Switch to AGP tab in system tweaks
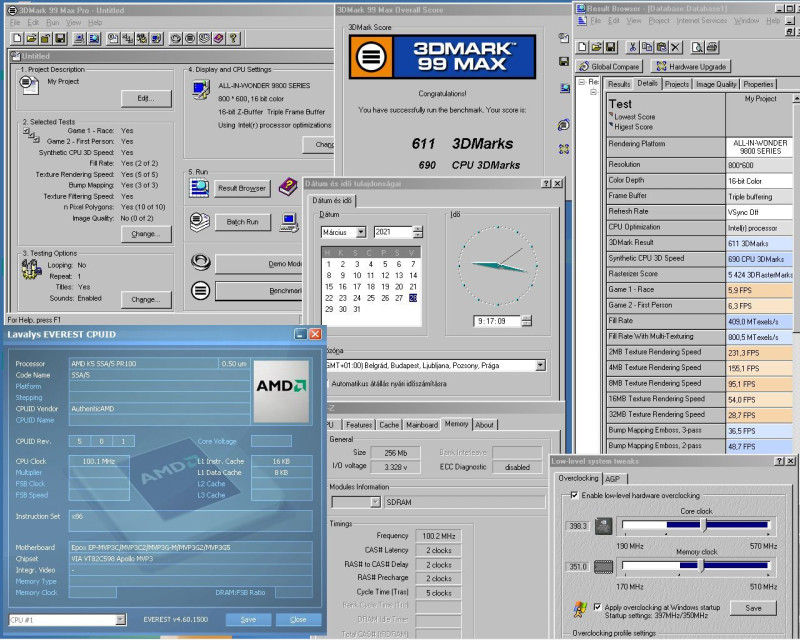 click(612, 479)
